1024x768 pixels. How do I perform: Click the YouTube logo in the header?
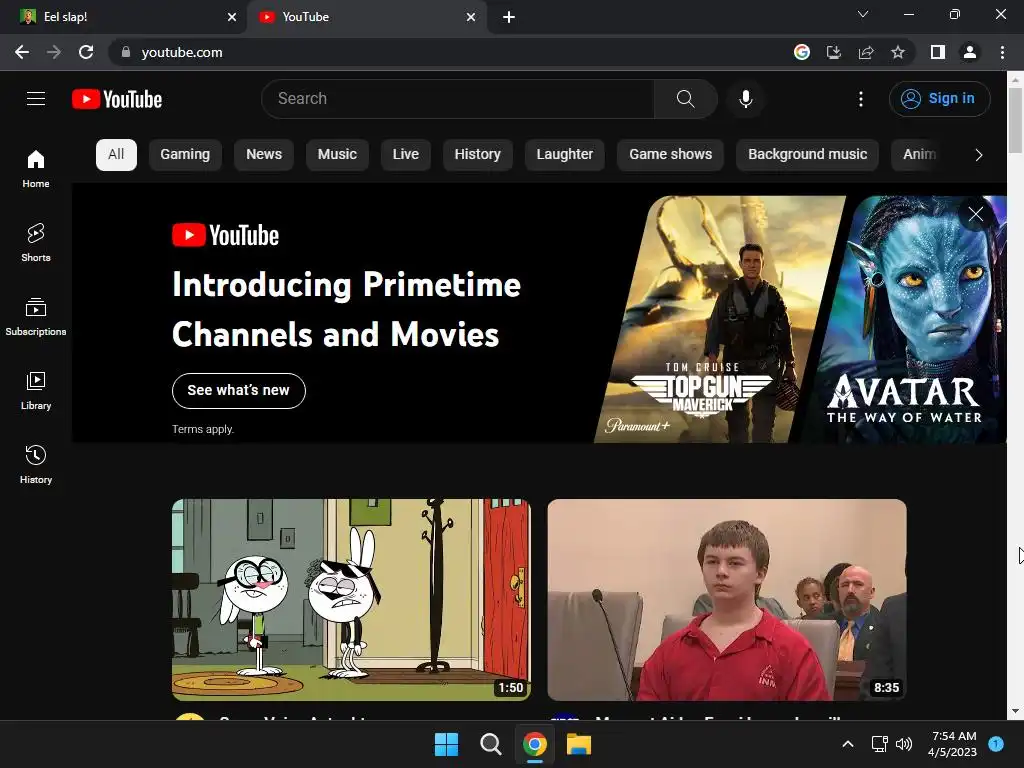click(x=117, y=99)
